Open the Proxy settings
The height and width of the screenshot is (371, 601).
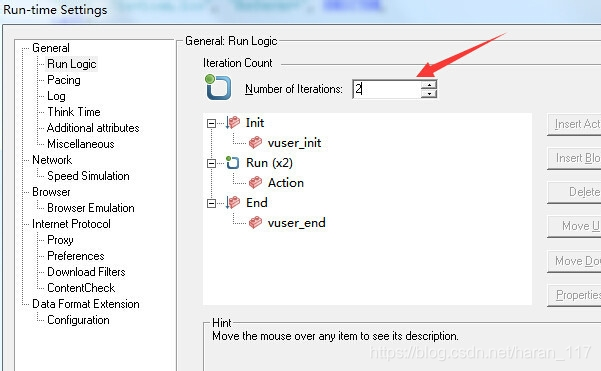coord(60,240)
